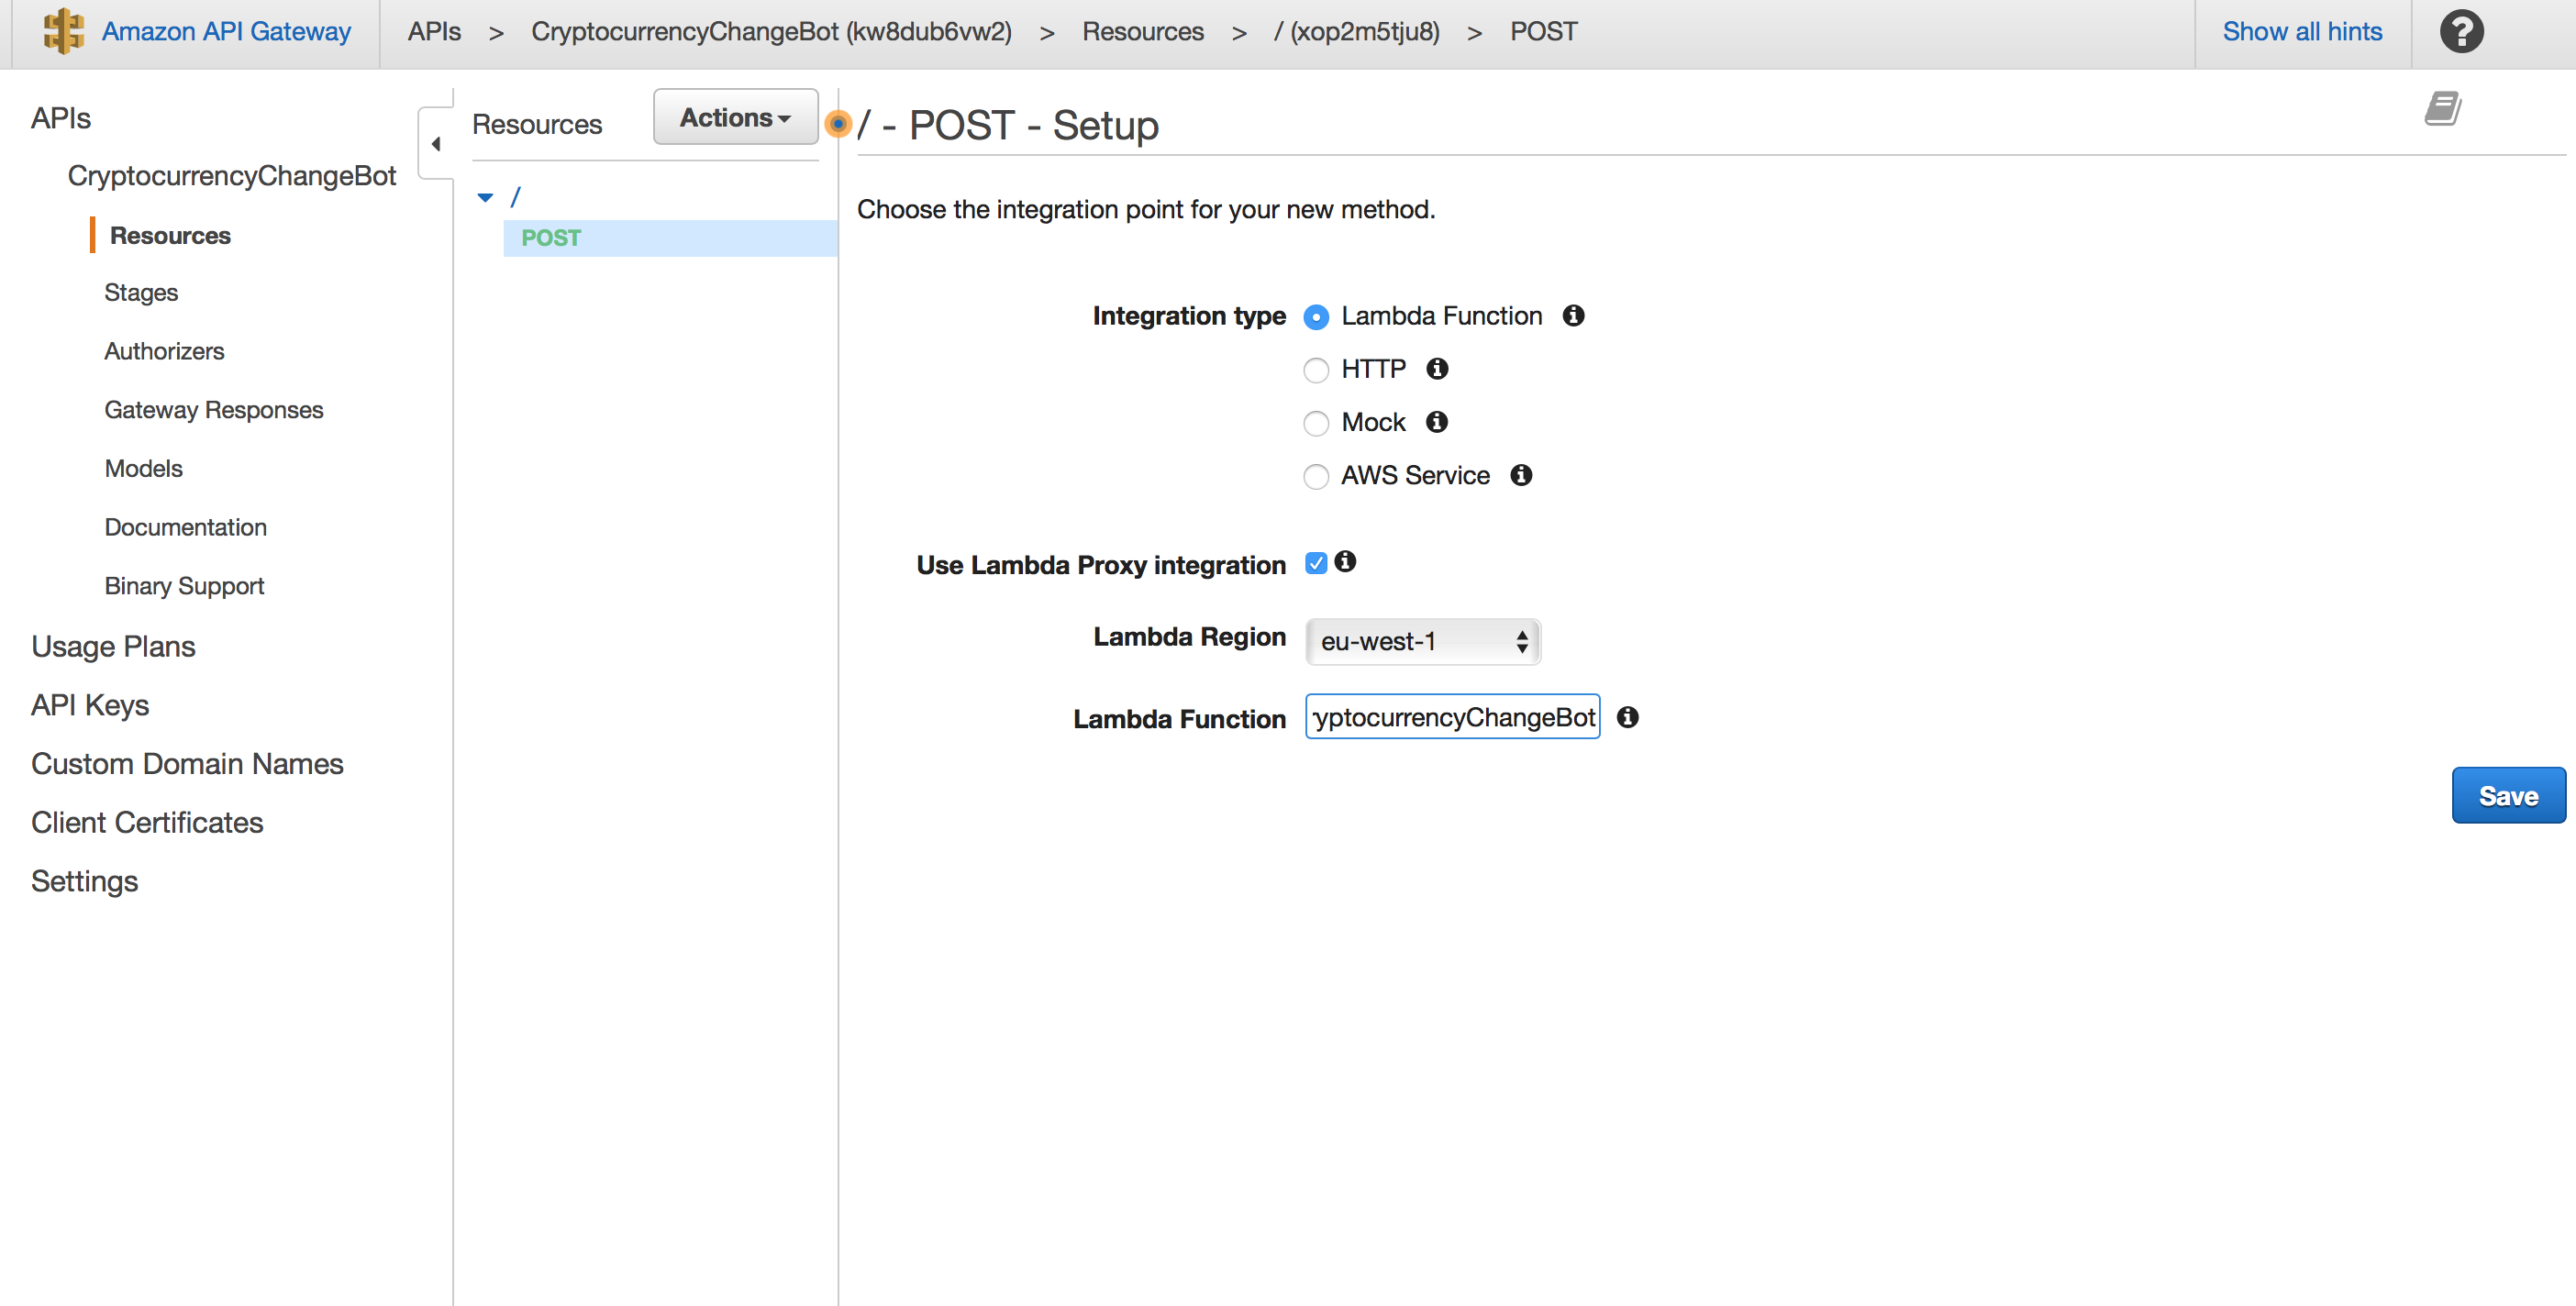
Task: Go to Settings in sidebar
Action: (84, 882)
